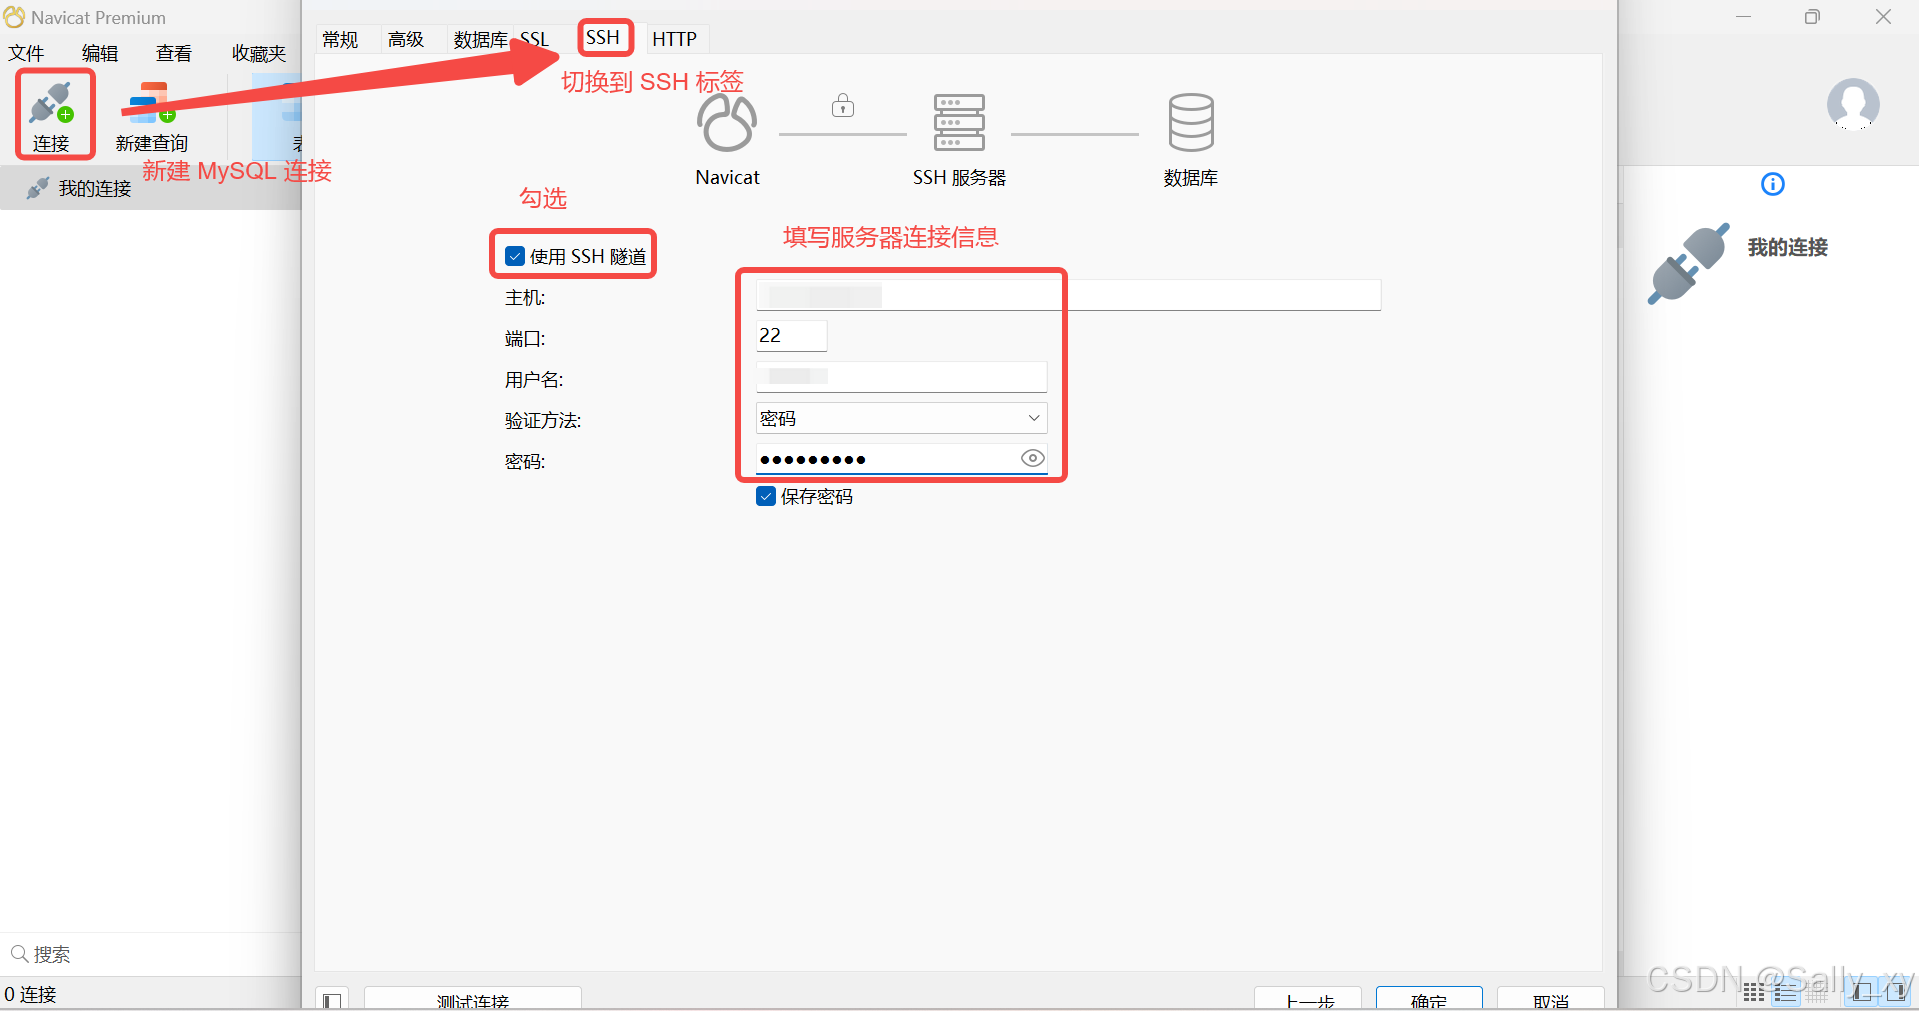
Task: Open the 验证方法 dropdown
Action: tap(901, 418)
